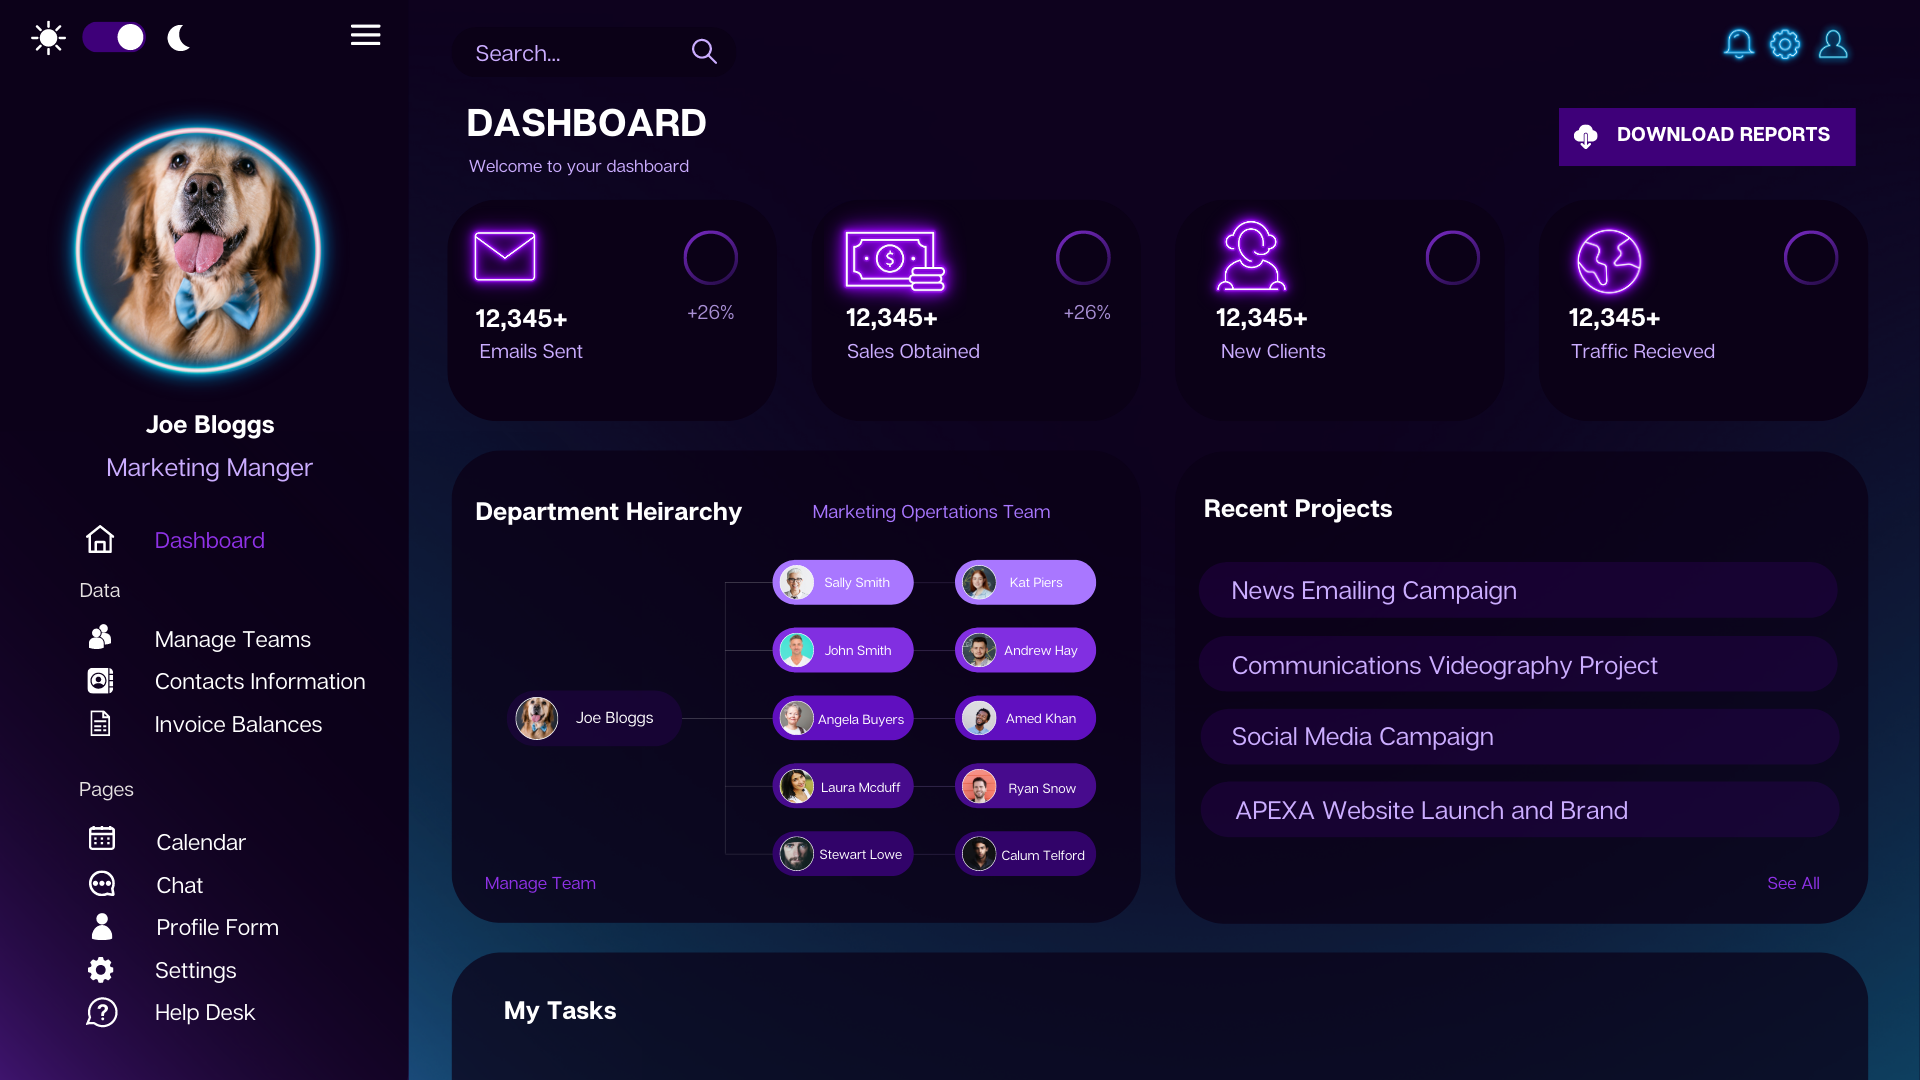The image size is (1920, 1080).
Task: Select Stewart Lowe in hierarchy
Action: coord(843,854)
